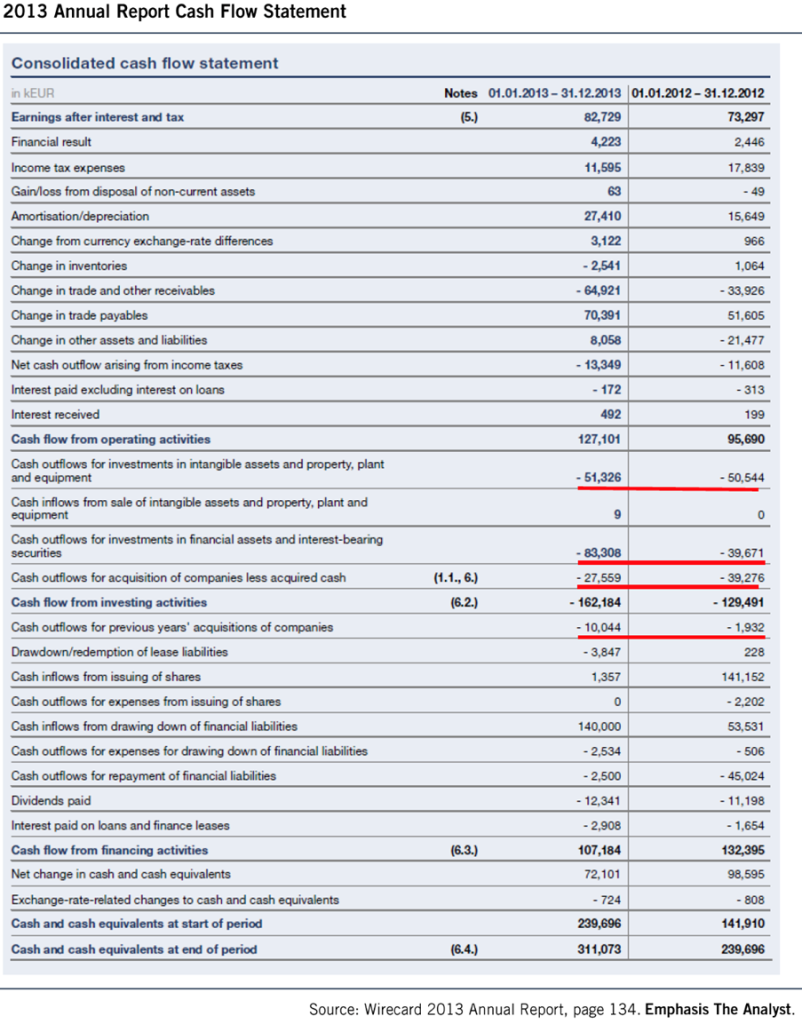Viewport: 802px width, 1024px height.
Task: Click 'Earnings after interest and tax' row label
Action: [97, 118]
